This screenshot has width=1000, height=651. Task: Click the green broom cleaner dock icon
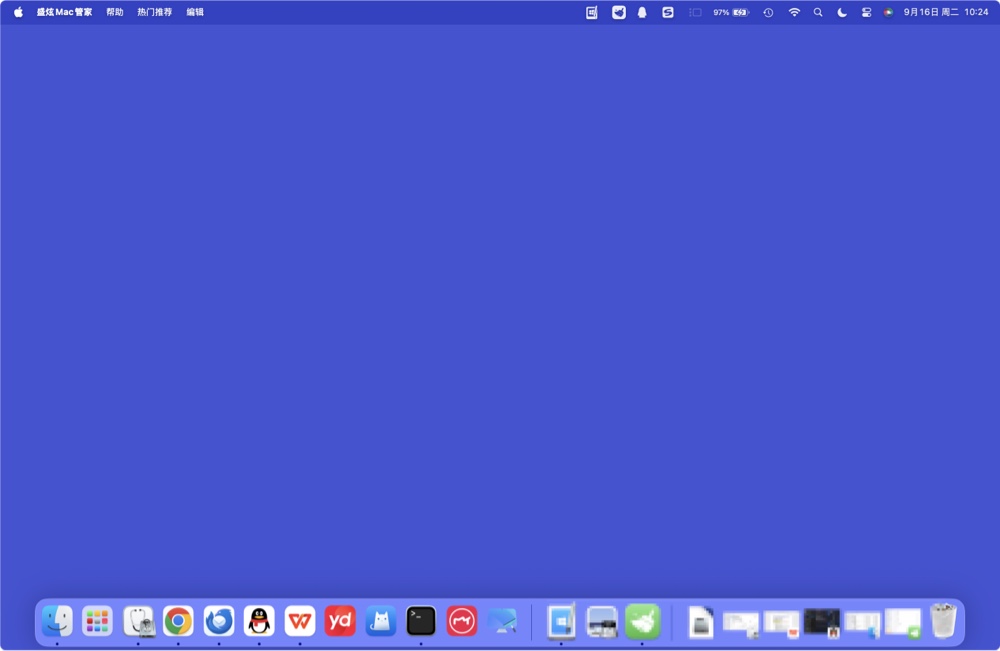tap(642, 621)
